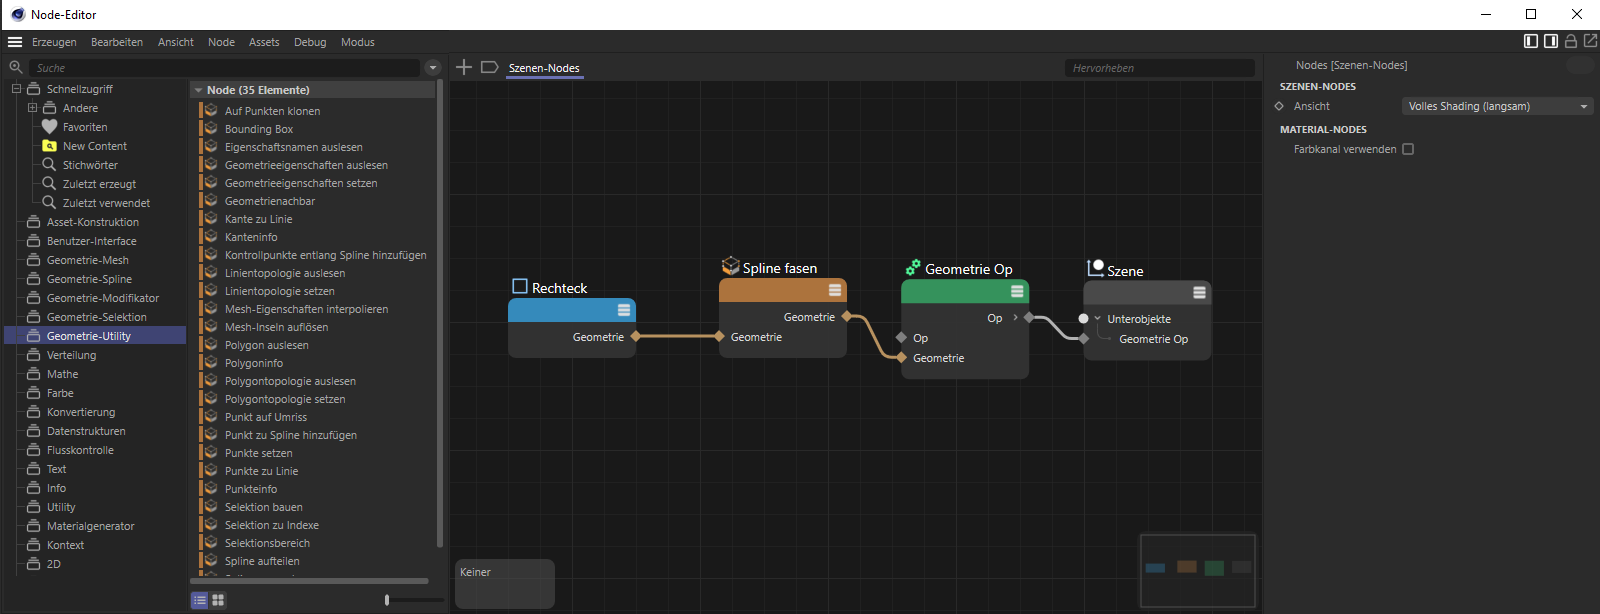Toggle the switch next to Nodes [Szenen-Nodes]
This screenshot has height=614, width=1600.
1579,65
